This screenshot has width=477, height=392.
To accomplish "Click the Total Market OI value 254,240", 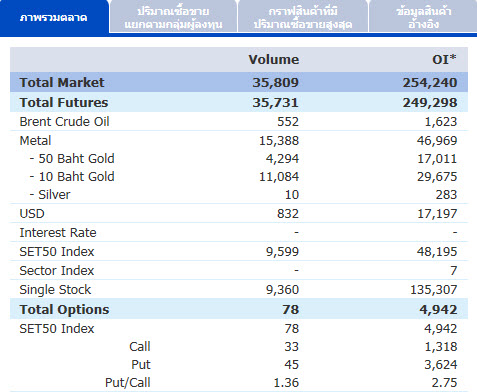I will pos(430,82).
